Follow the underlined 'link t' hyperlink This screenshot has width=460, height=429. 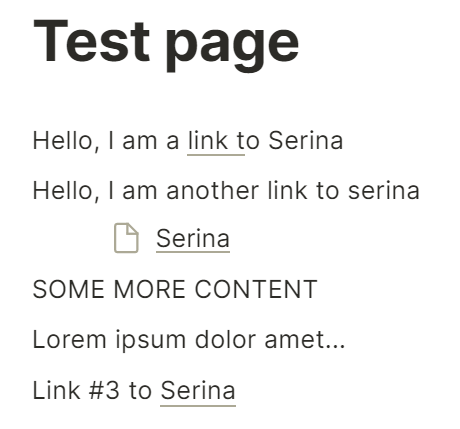point(216,141)
